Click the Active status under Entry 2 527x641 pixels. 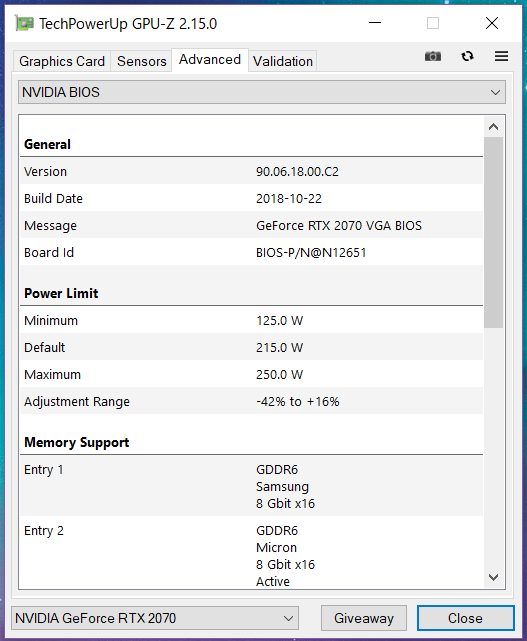click(x=273, y=581)
